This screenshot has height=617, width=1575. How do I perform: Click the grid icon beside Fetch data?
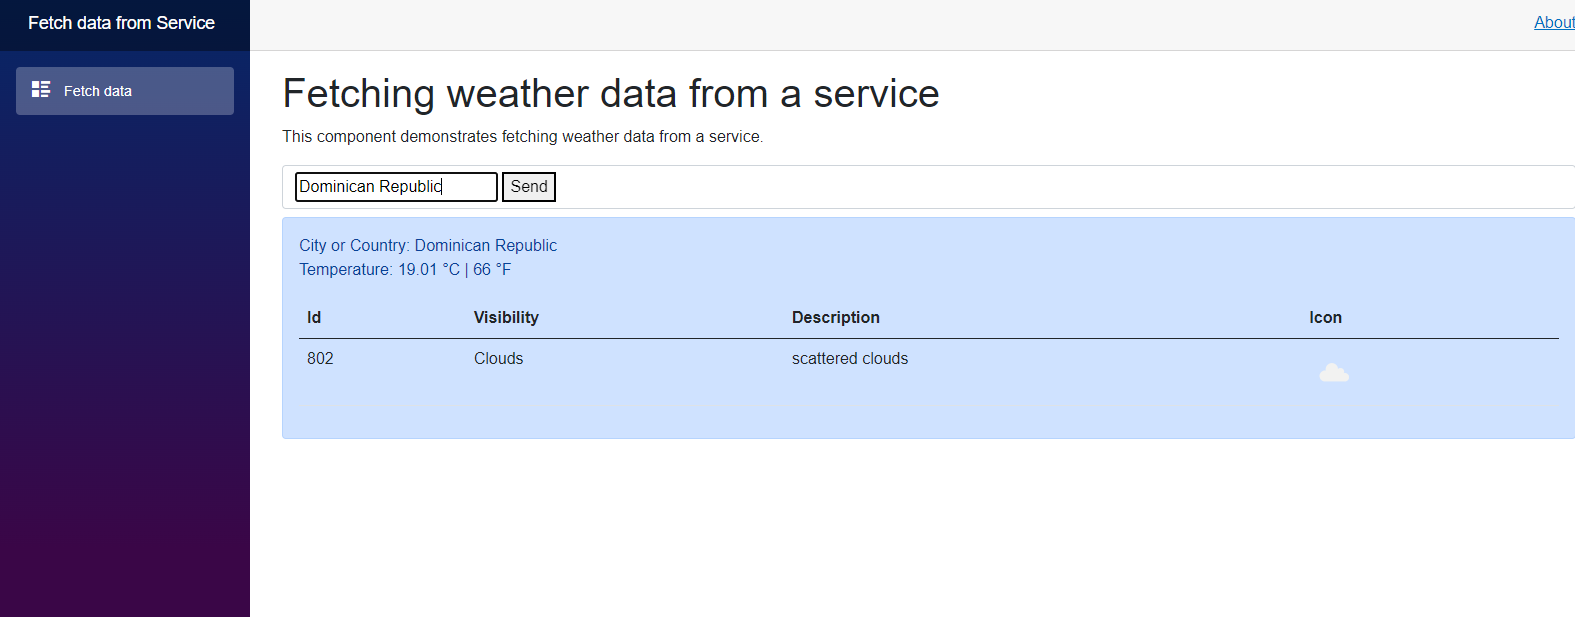(41, 89)
